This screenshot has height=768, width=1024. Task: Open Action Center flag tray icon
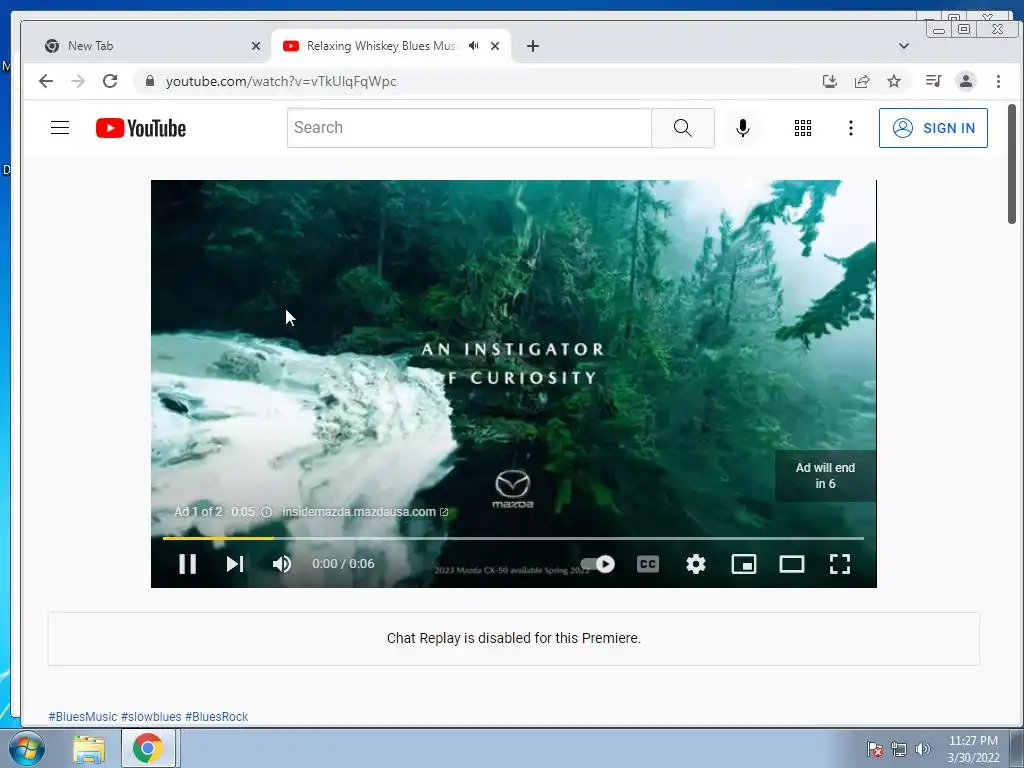pos(875,749)
